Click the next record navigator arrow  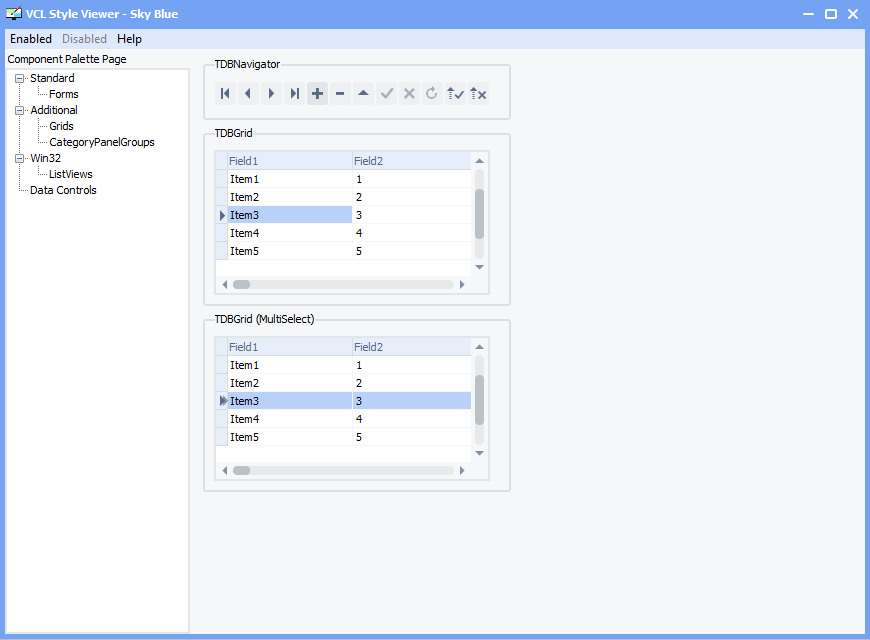271,94
